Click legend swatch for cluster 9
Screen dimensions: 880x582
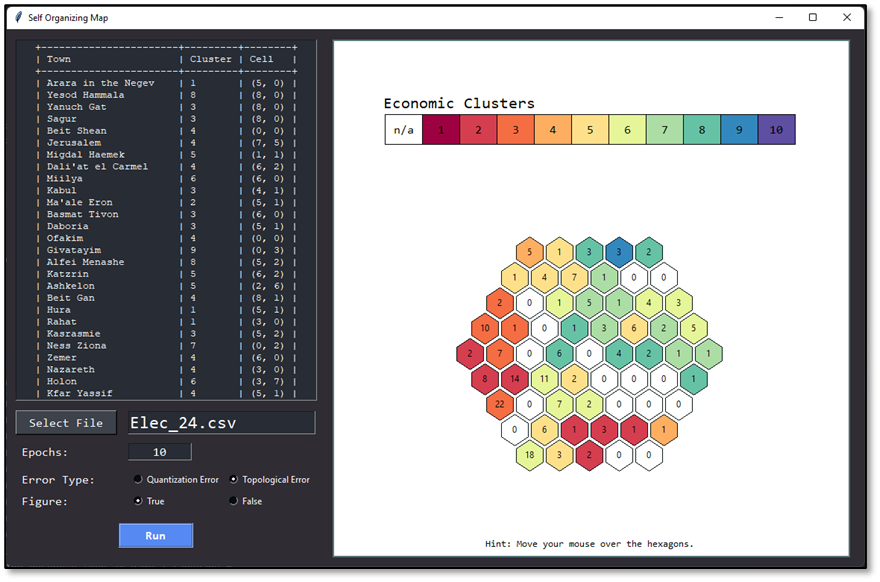[x=739, y=130]
